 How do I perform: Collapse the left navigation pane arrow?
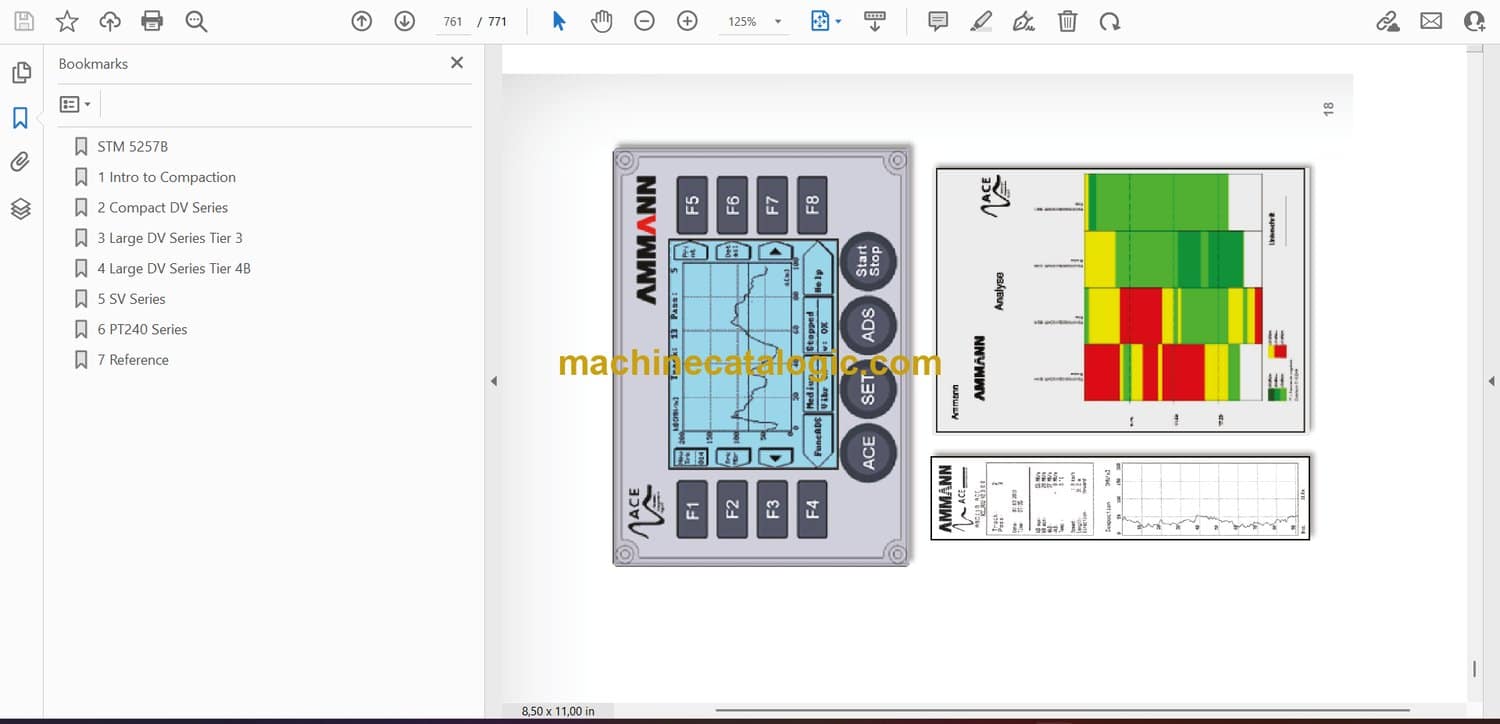(493, 381)
